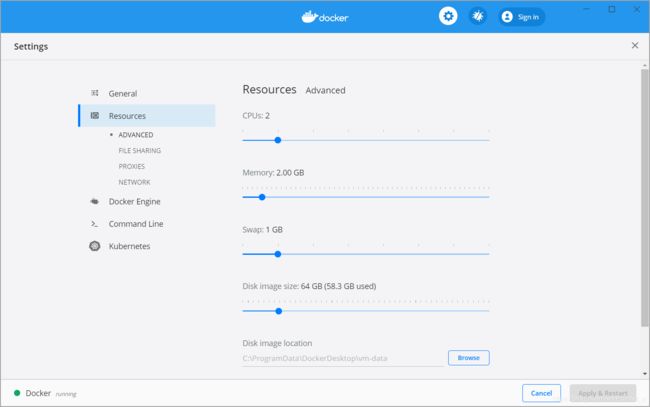Click the green Docker running status dot
650x407 pixels.
[x=17, y=393]
